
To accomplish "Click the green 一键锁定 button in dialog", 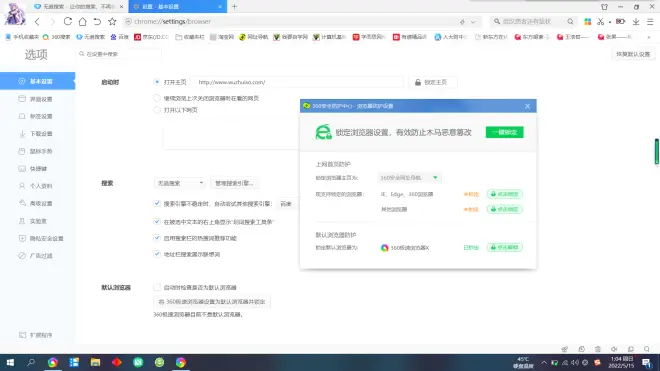I will tap(504, 132).
